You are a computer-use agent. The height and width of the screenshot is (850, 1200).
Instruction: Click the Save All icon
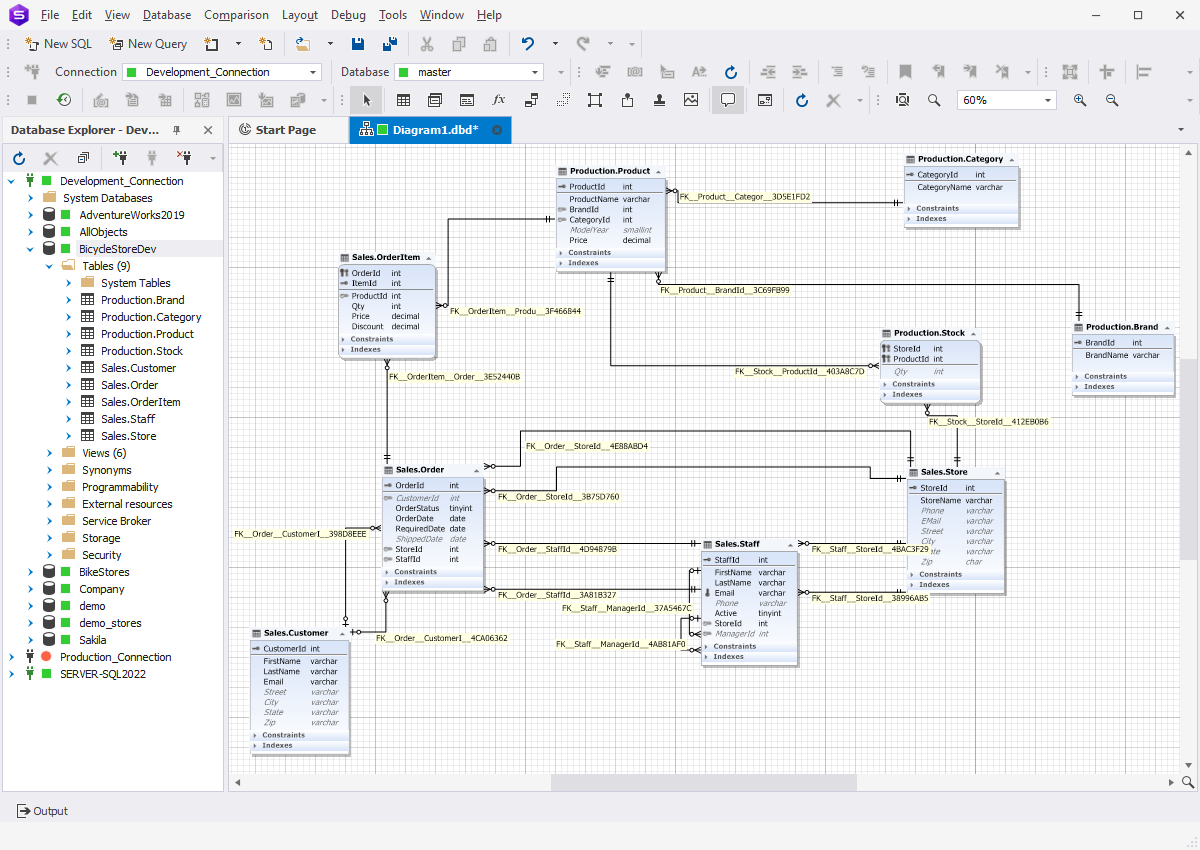click(x=391, y=44)
